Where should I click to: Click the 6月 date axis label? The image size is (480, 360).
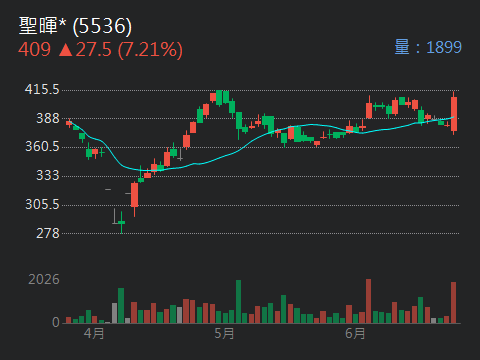(x=355, y=333)
